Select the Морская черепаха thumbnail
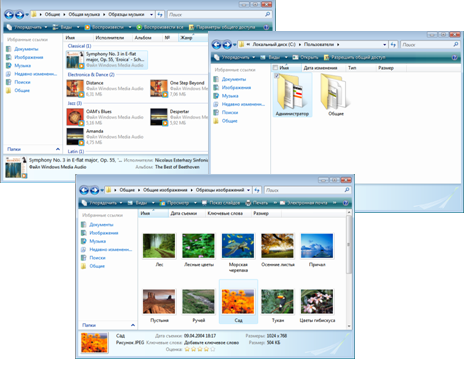Screen dimensions: 465x367 pos(238,246)
